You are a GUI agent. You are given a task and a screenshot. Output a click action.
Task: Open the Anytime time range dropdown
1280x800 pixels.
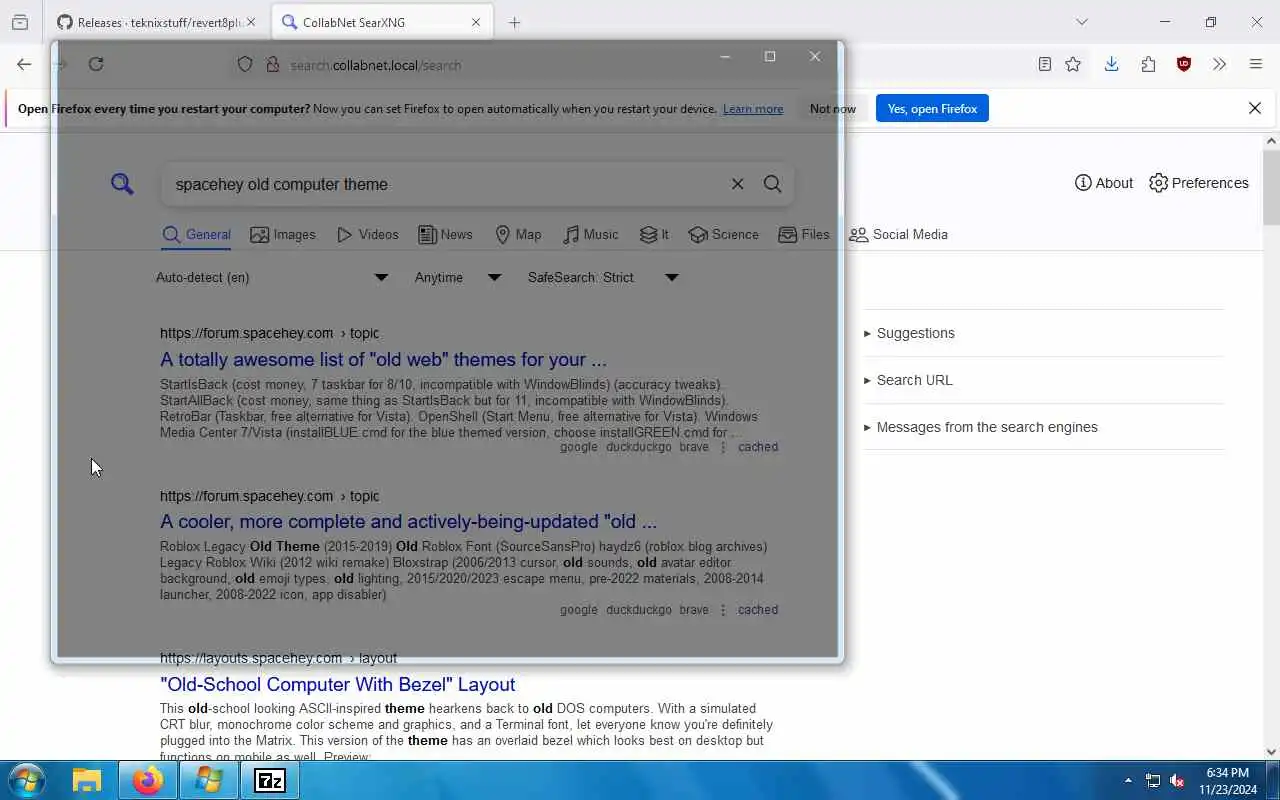458,278
